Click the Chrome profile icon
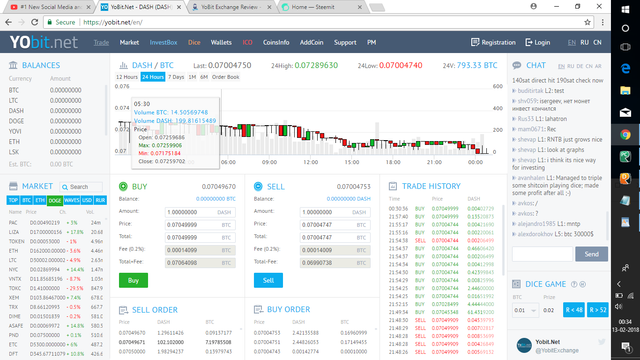 coord(533,7)
